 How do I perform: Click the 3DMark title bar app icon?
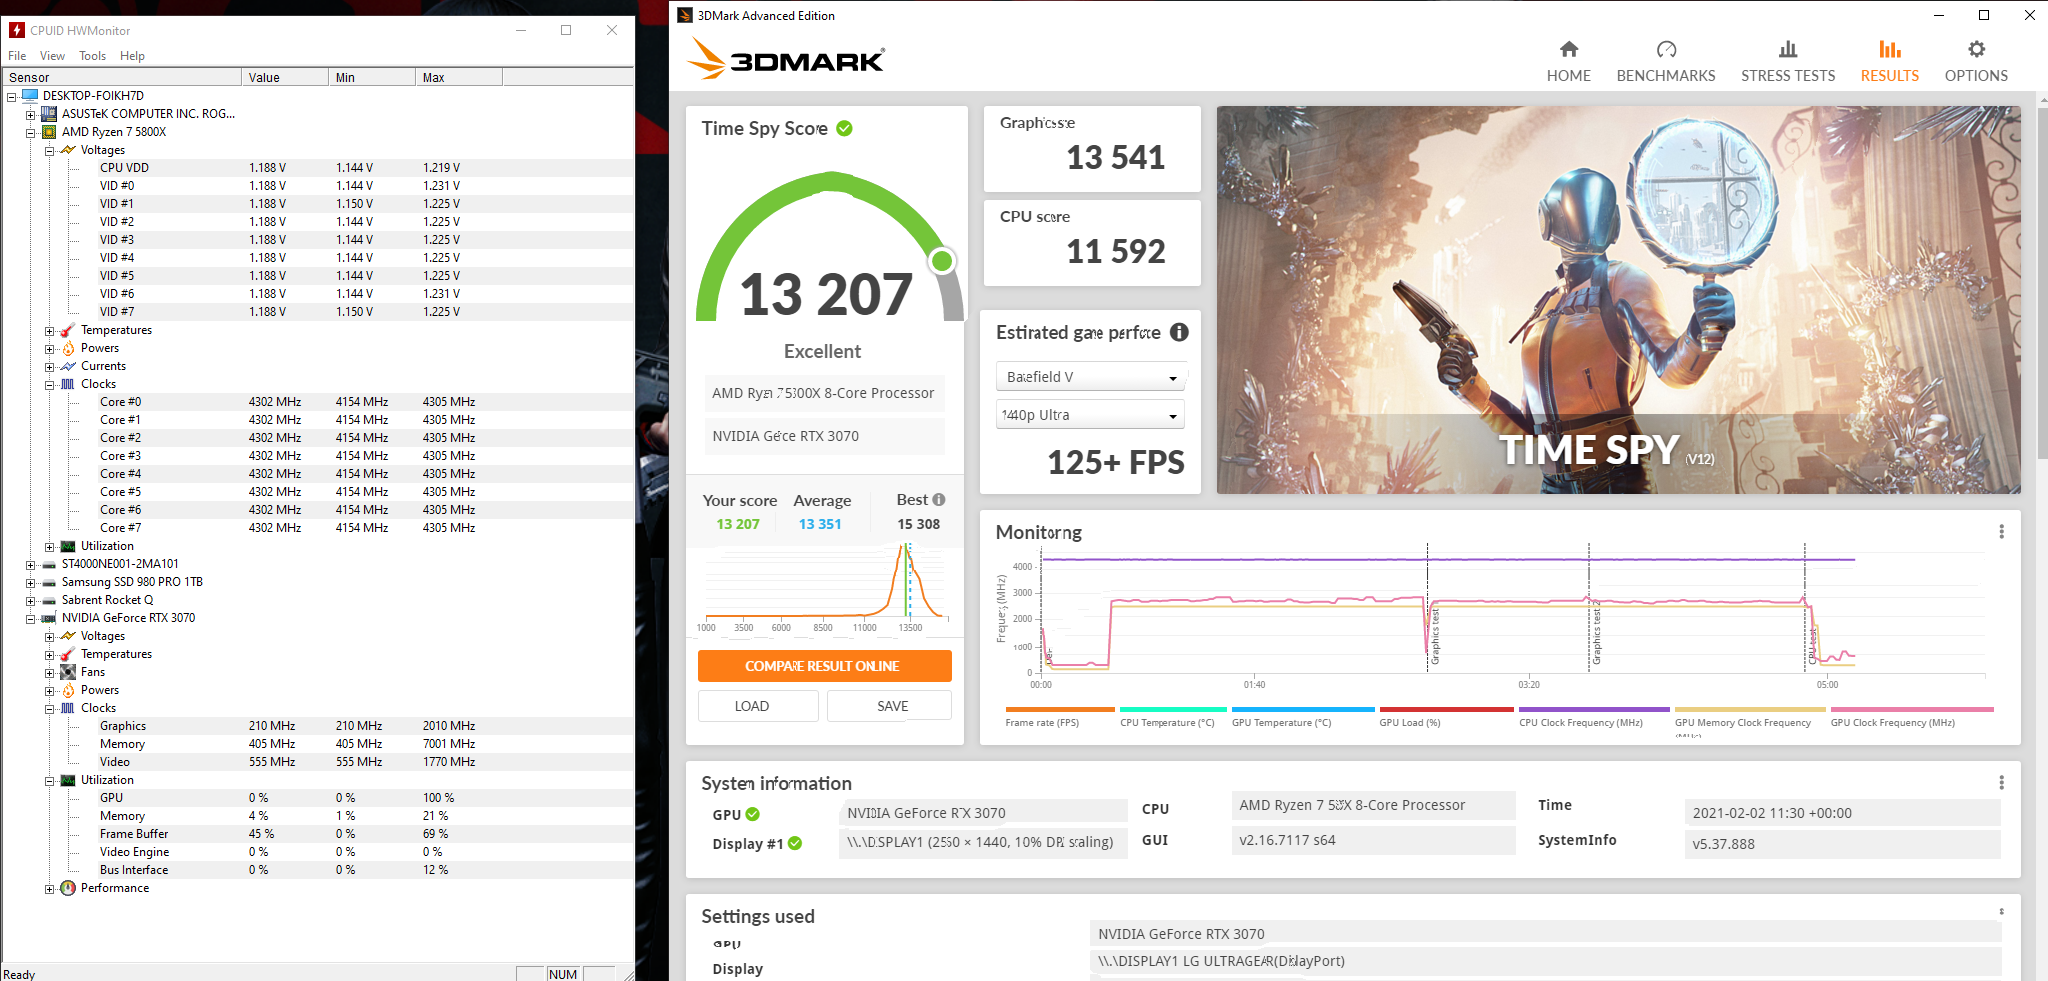tap(684, 15)
